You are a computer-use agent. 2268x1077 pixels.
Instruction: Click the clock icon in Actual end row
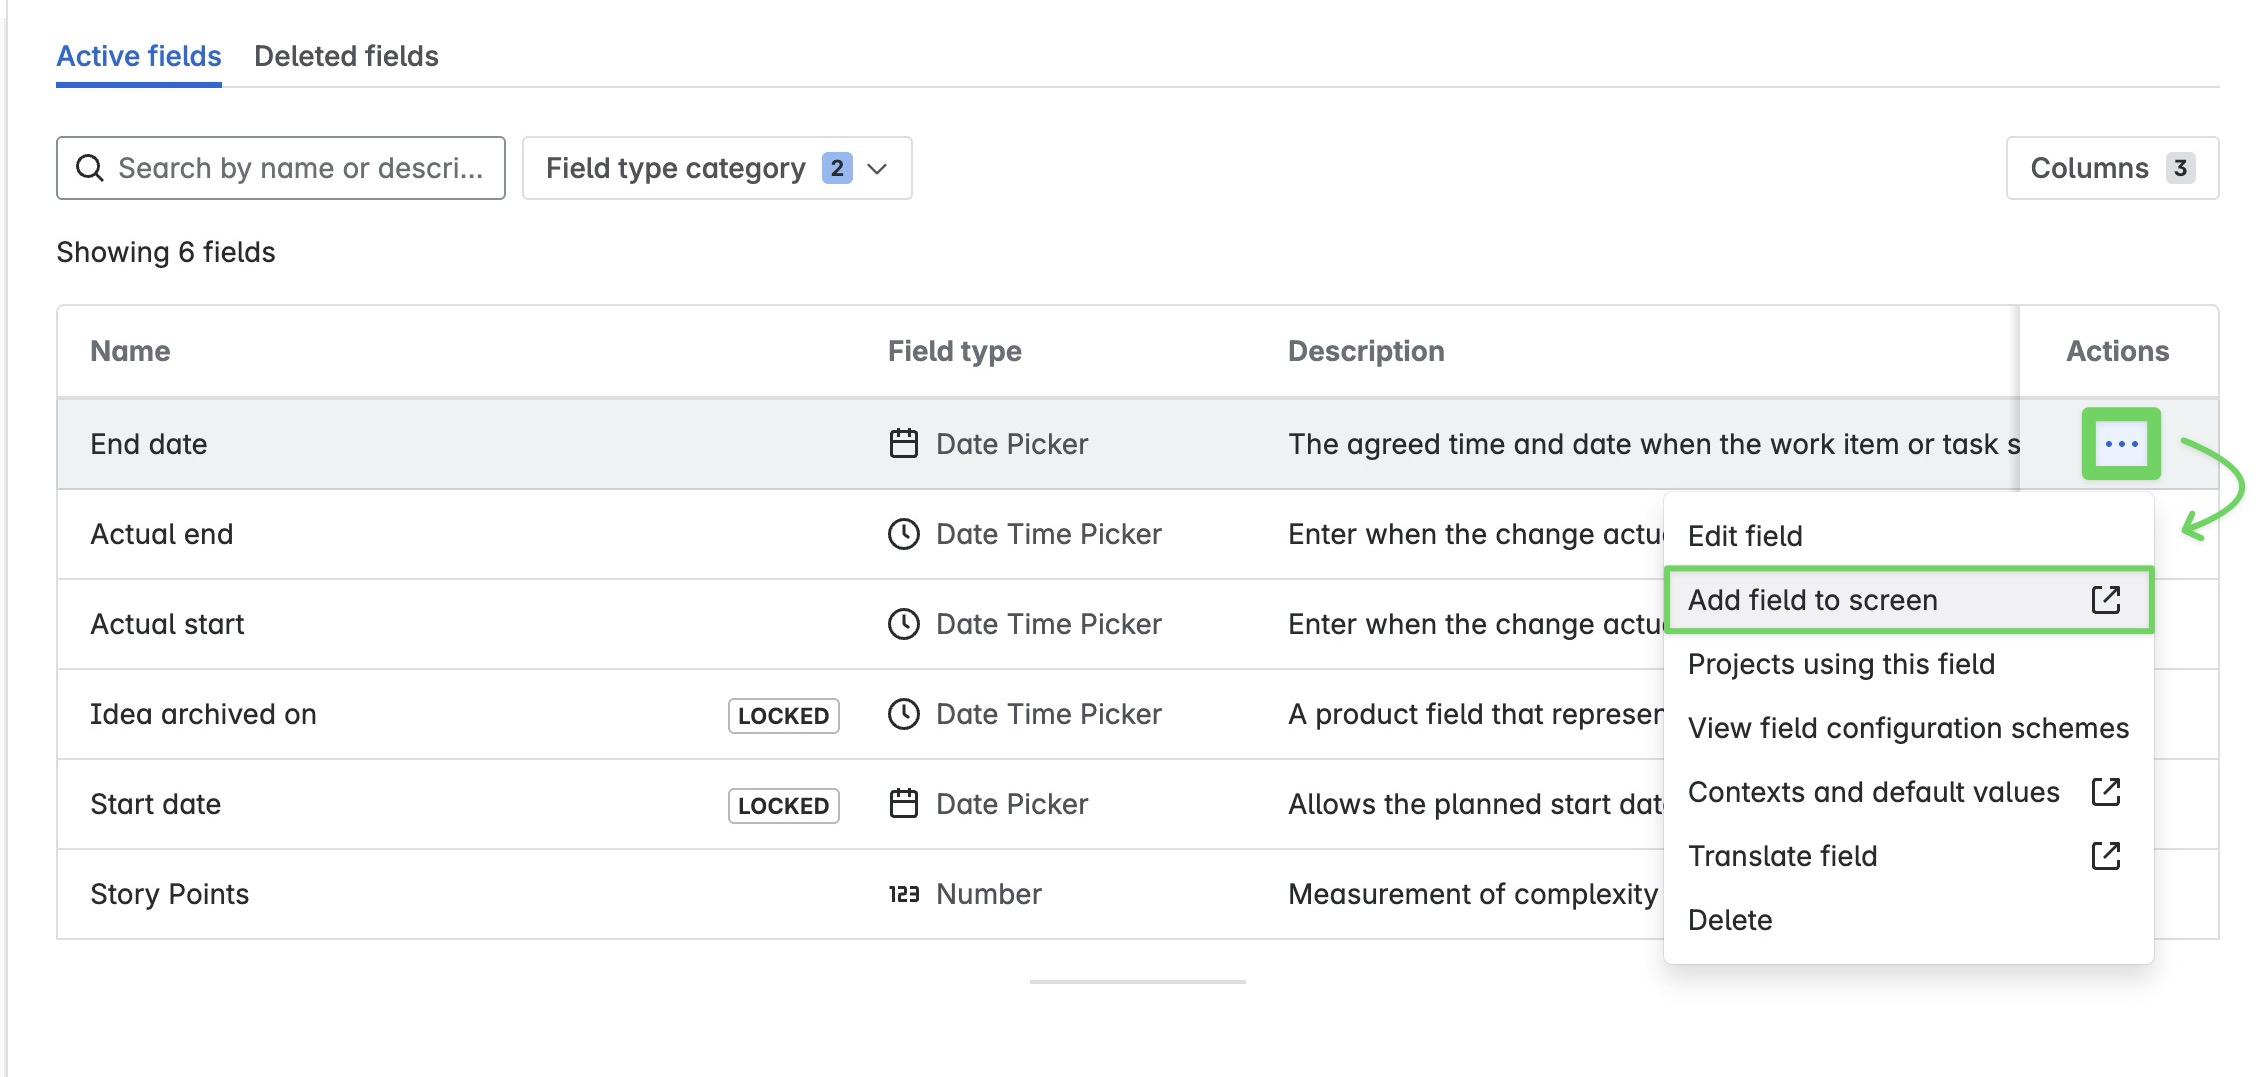904,534
